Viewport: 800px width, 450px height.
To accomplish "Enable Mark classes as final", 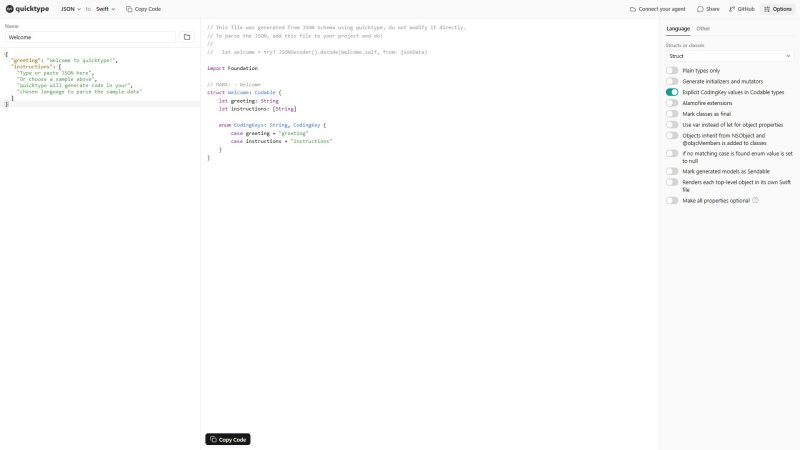I will click(x=672, y=114).
